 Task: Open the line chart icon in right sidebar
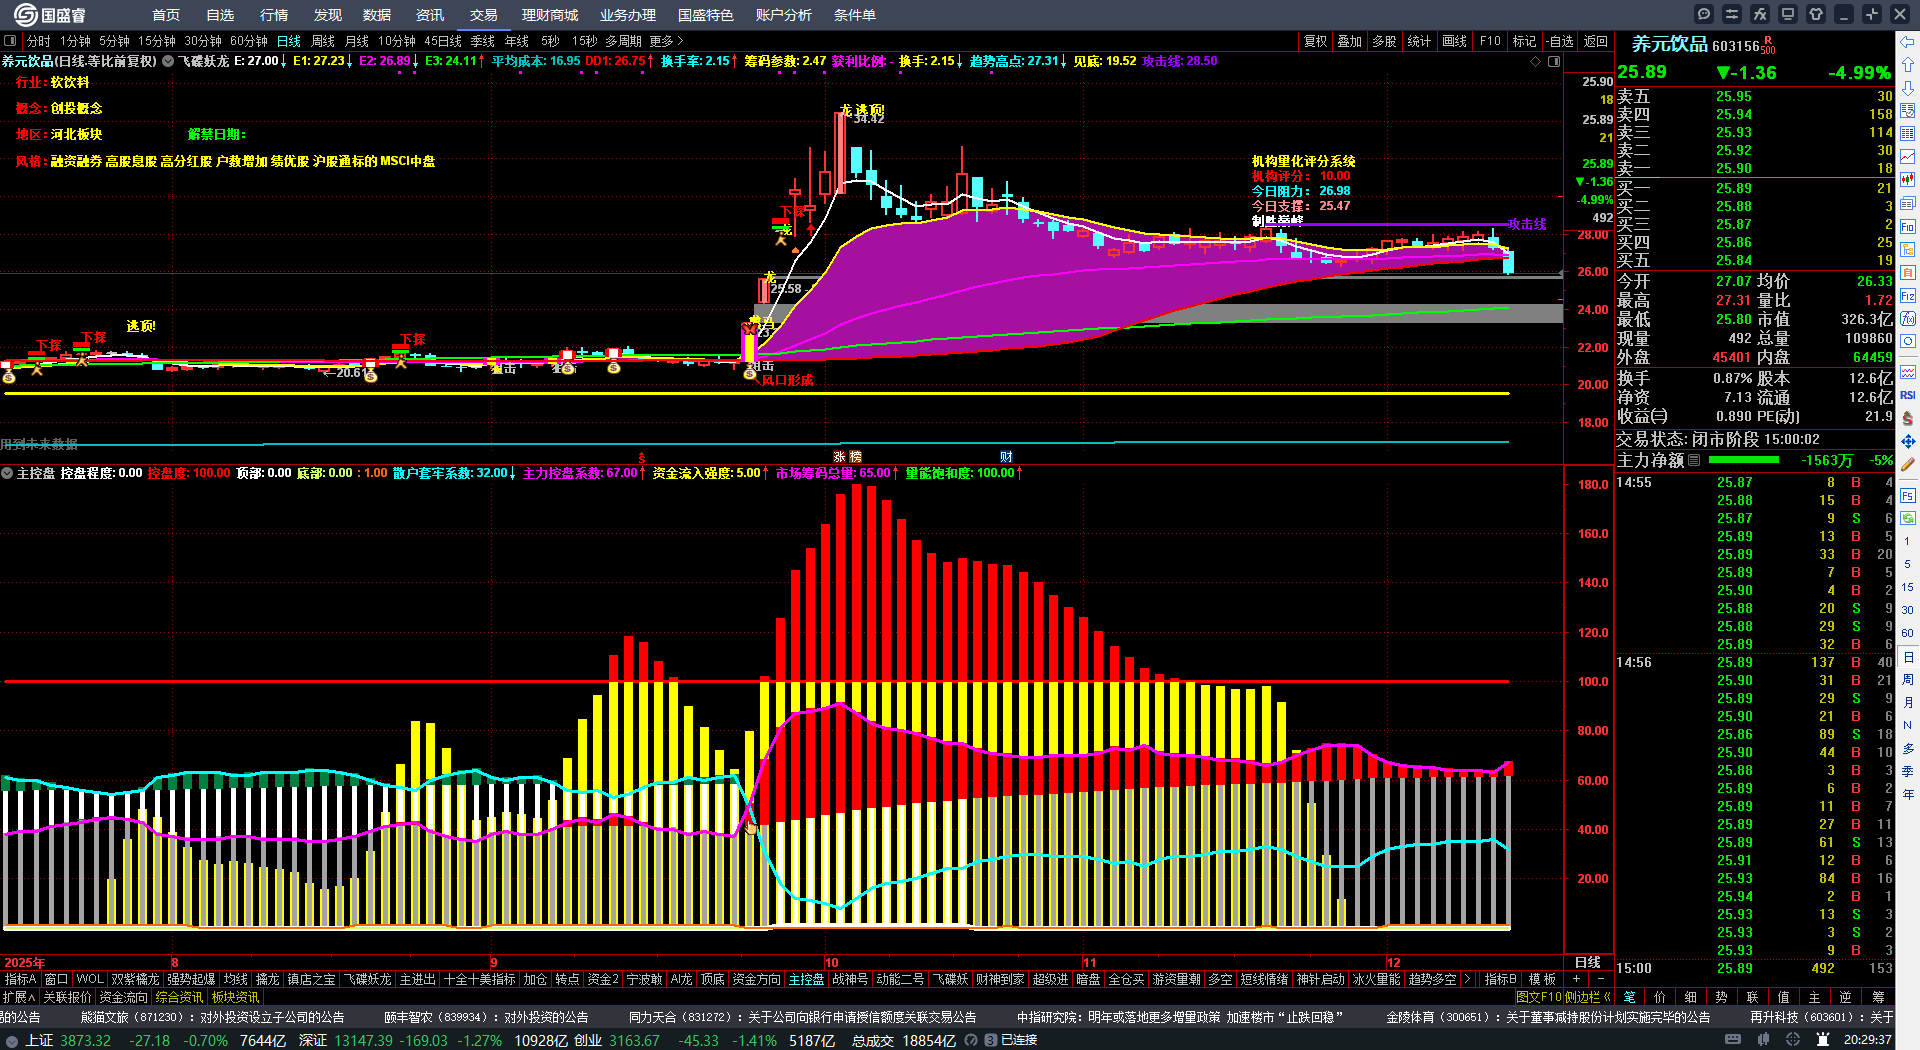pos(1908,157)
